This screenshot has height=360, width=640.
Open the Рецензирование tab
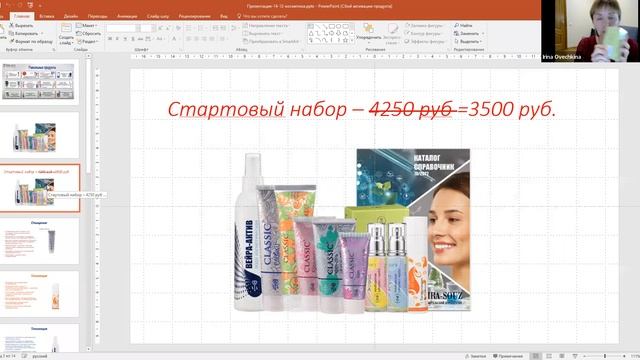point(194,16)
